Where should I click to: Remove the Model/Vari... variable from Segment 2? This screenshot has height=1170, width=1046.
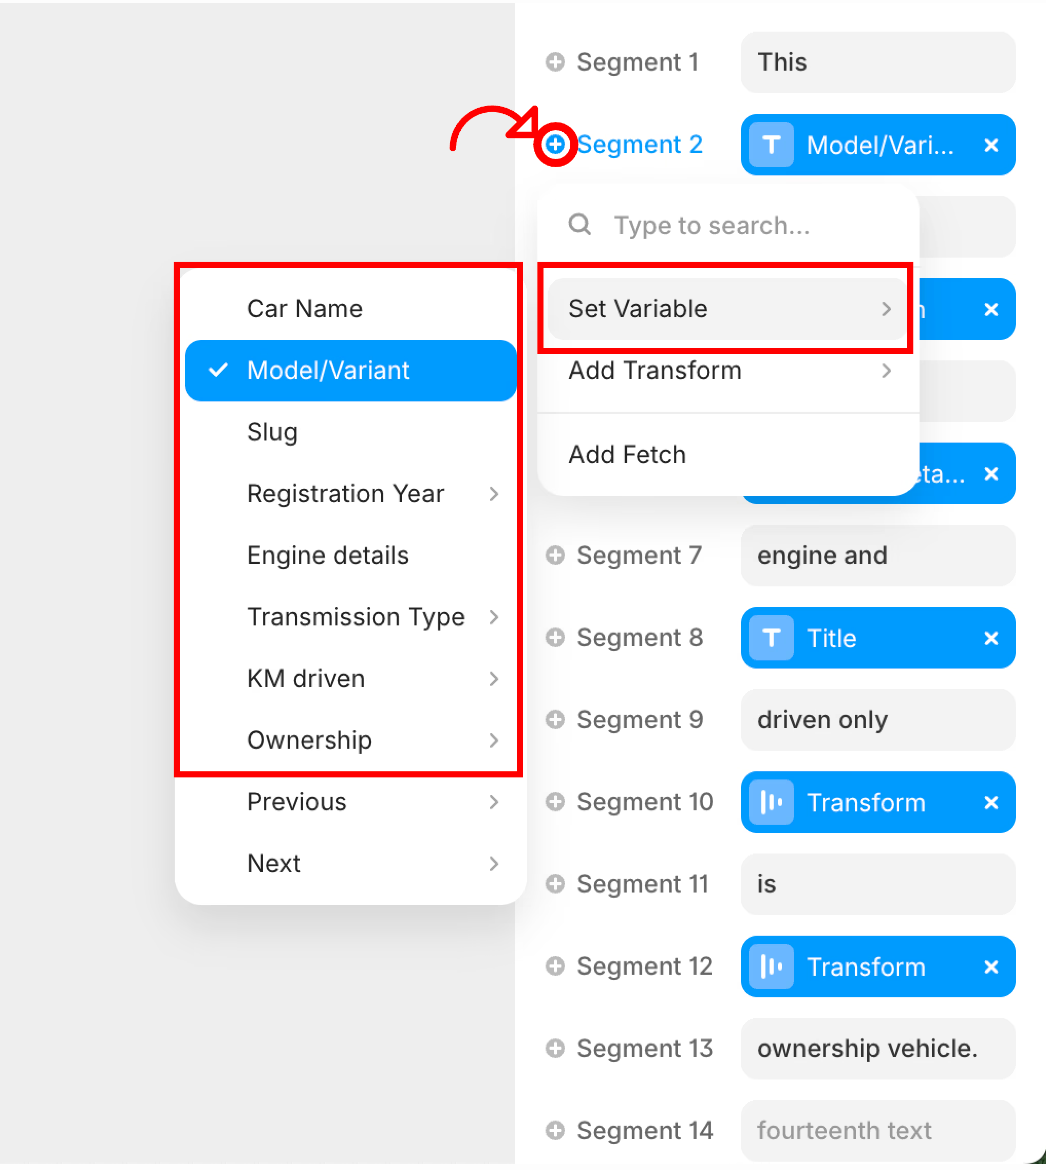pyautogui.click(x=991, y=146)
